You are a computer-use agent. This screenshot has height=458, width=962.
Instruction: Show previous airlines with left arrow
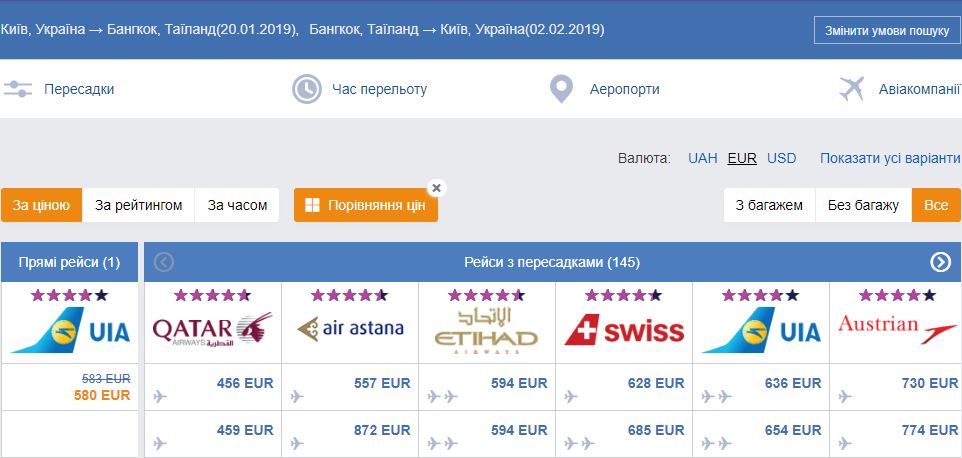(164, 262)
